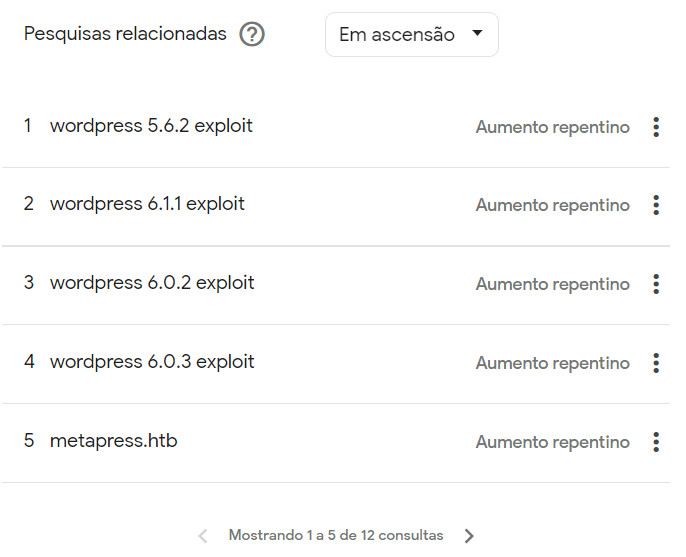Select the wordpress 6.0.2 exploit query

click(x=152, y=283)
